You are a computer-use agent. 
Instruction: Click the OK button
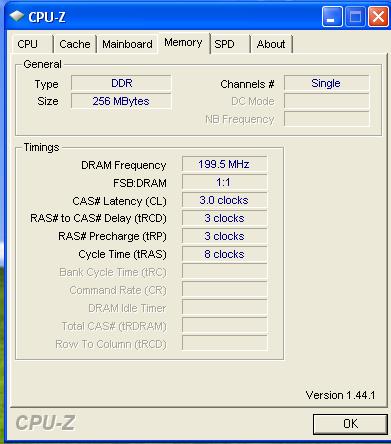[350, 424]
